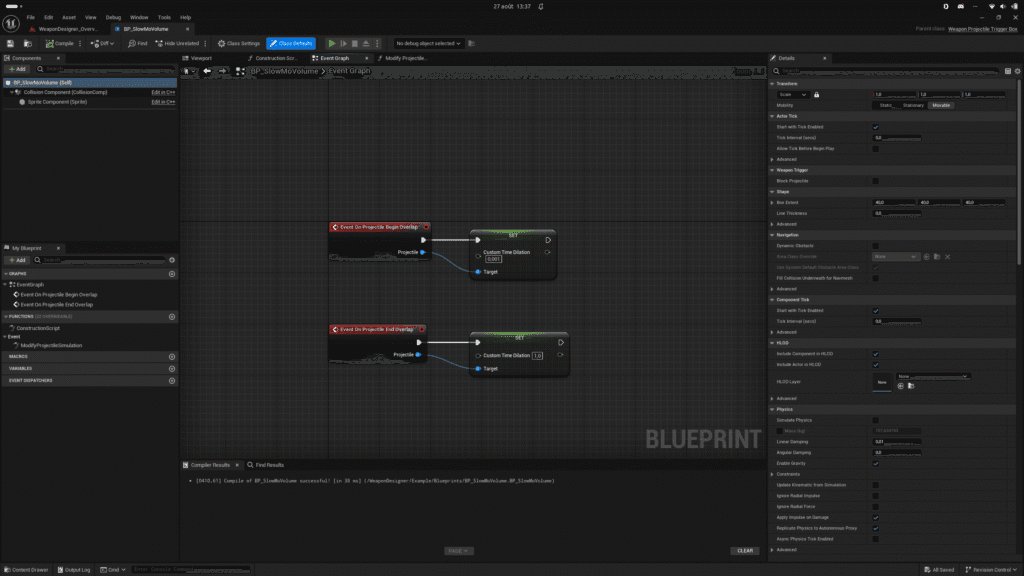Click the Class Defaults button

coord(291,44)
